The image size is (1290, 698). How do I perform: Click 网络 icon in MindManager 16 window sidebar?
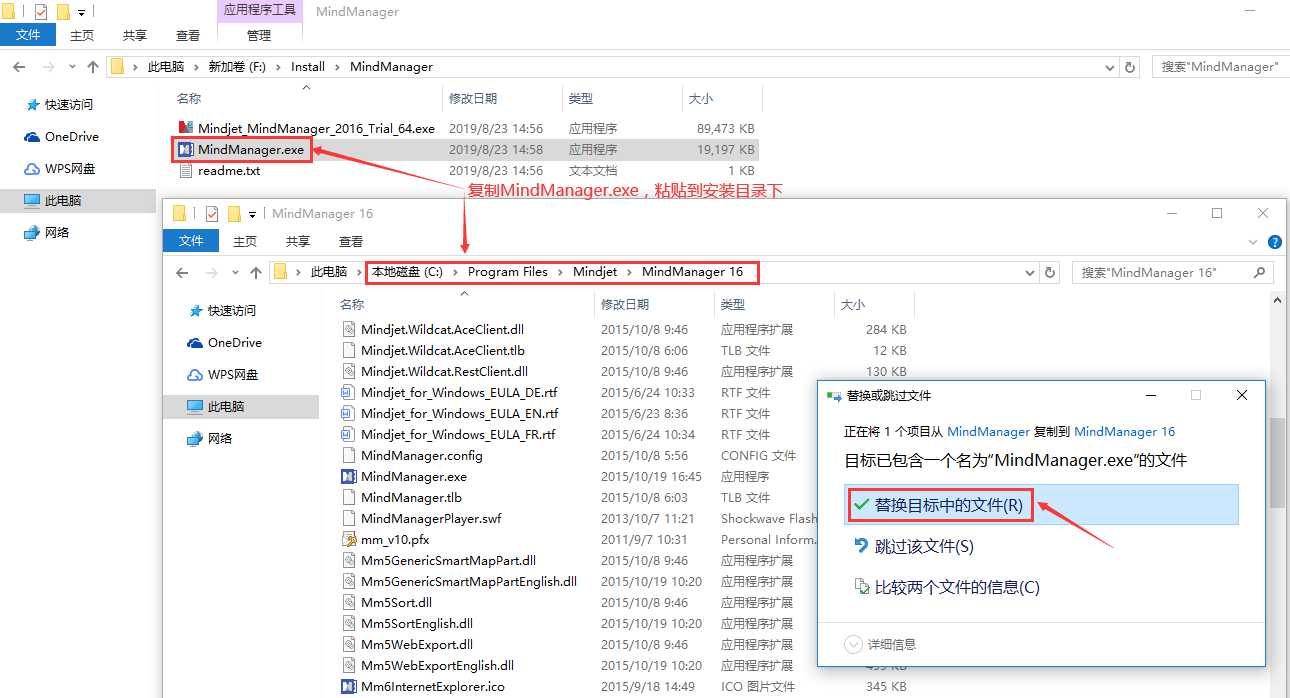tap(195, 439)
